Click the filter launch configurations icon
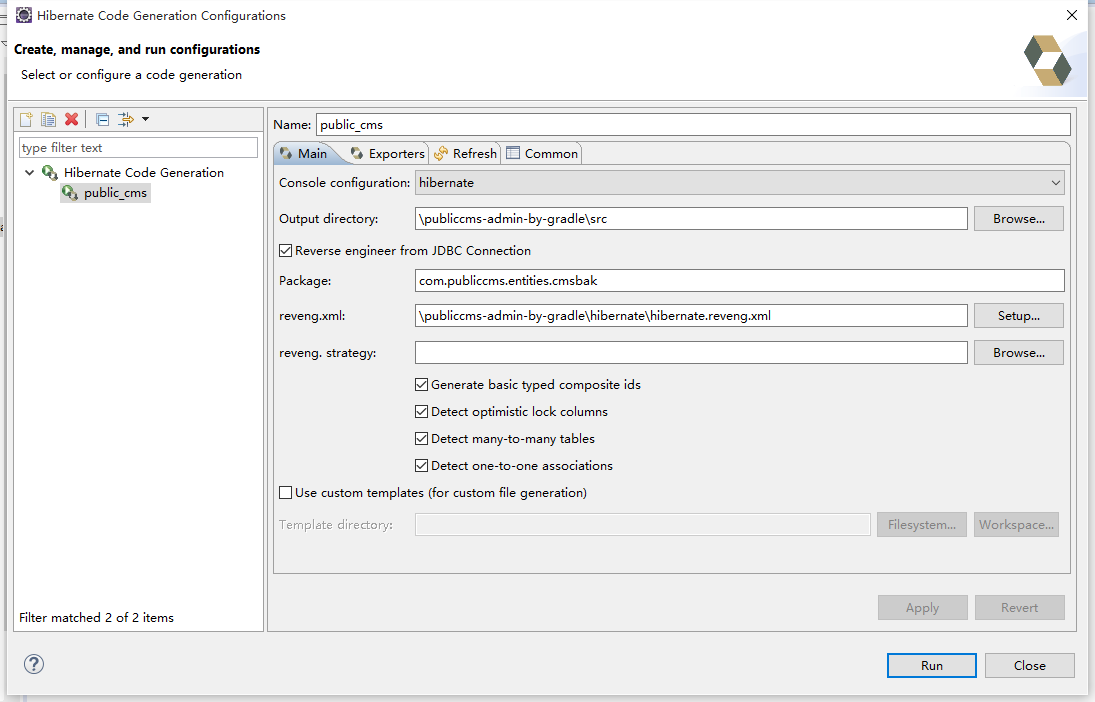The height and width of the screenshot is (702, 1095). click(x=125, y=120)
